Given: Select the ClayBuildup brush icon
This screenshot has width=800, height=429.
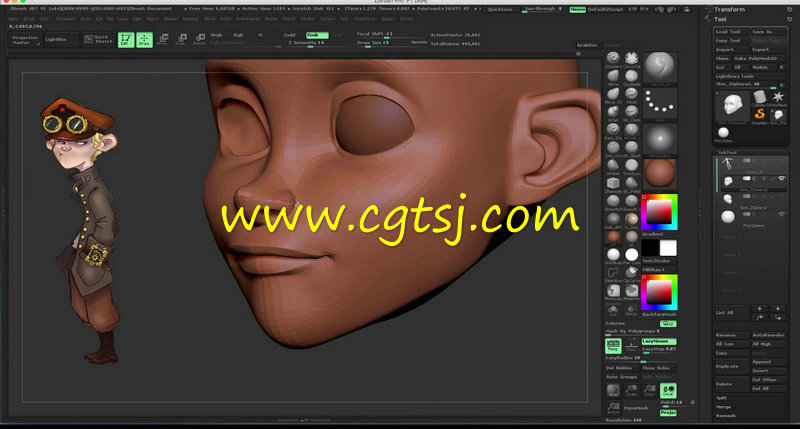Looking at the screenshot, I should tap(632, 76).
